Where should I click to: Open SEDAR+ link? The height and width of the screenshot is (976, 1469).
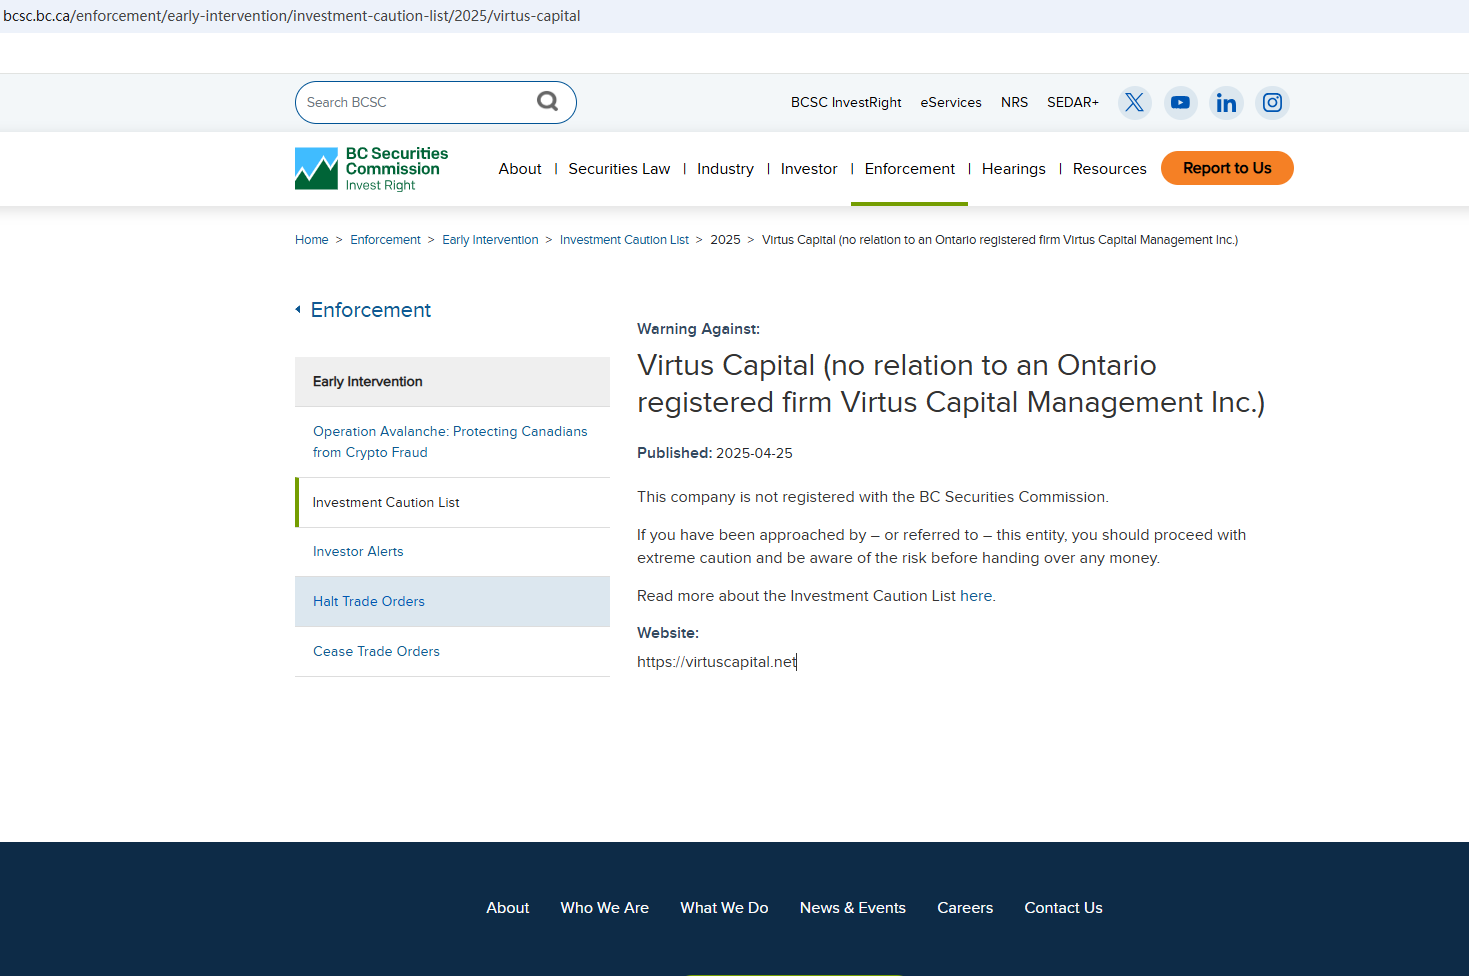coord(1073,102)
